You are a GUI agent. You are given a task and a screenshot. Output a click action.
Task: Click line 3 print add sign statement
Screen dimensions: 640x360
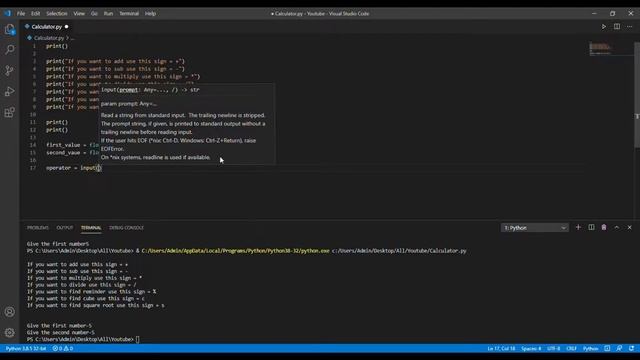115,61
